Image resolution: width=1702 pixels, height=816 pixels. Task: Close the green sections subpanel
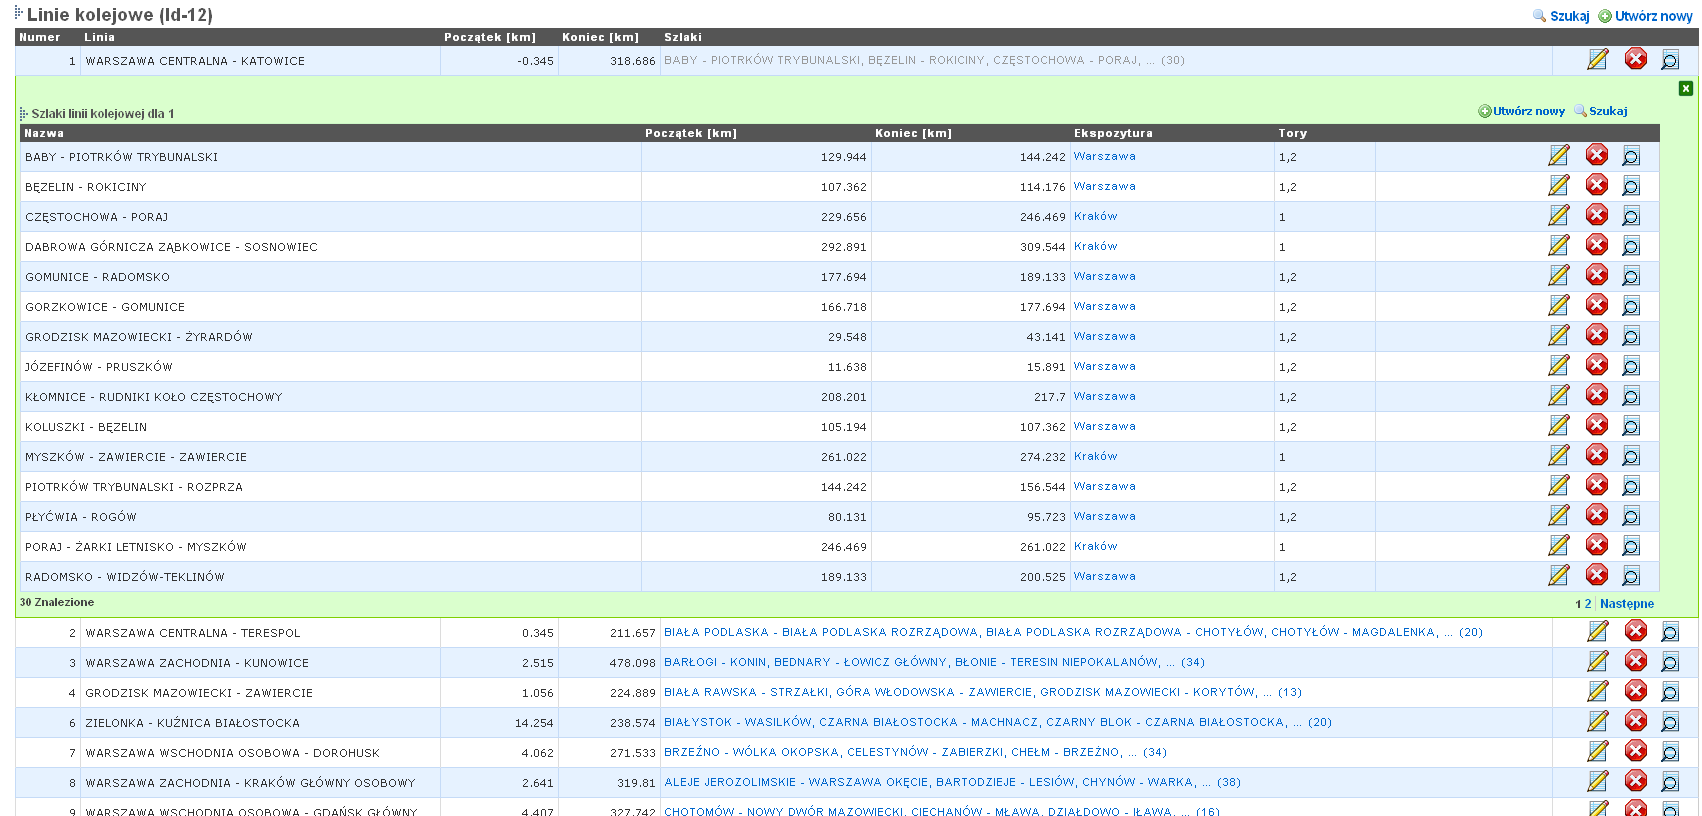click(1685, 89)
